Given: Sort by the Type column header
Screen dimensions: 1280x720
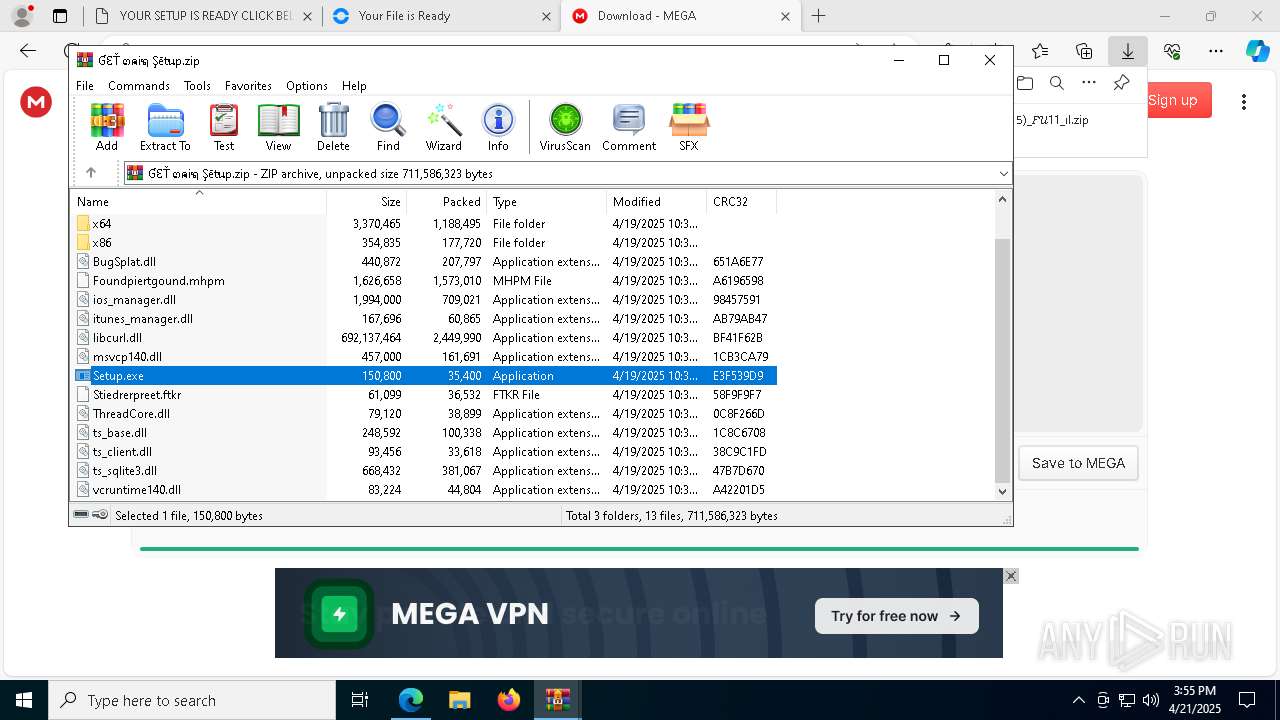Looking at the screenshot, I should pyautogui.click(x=546, y=202).
